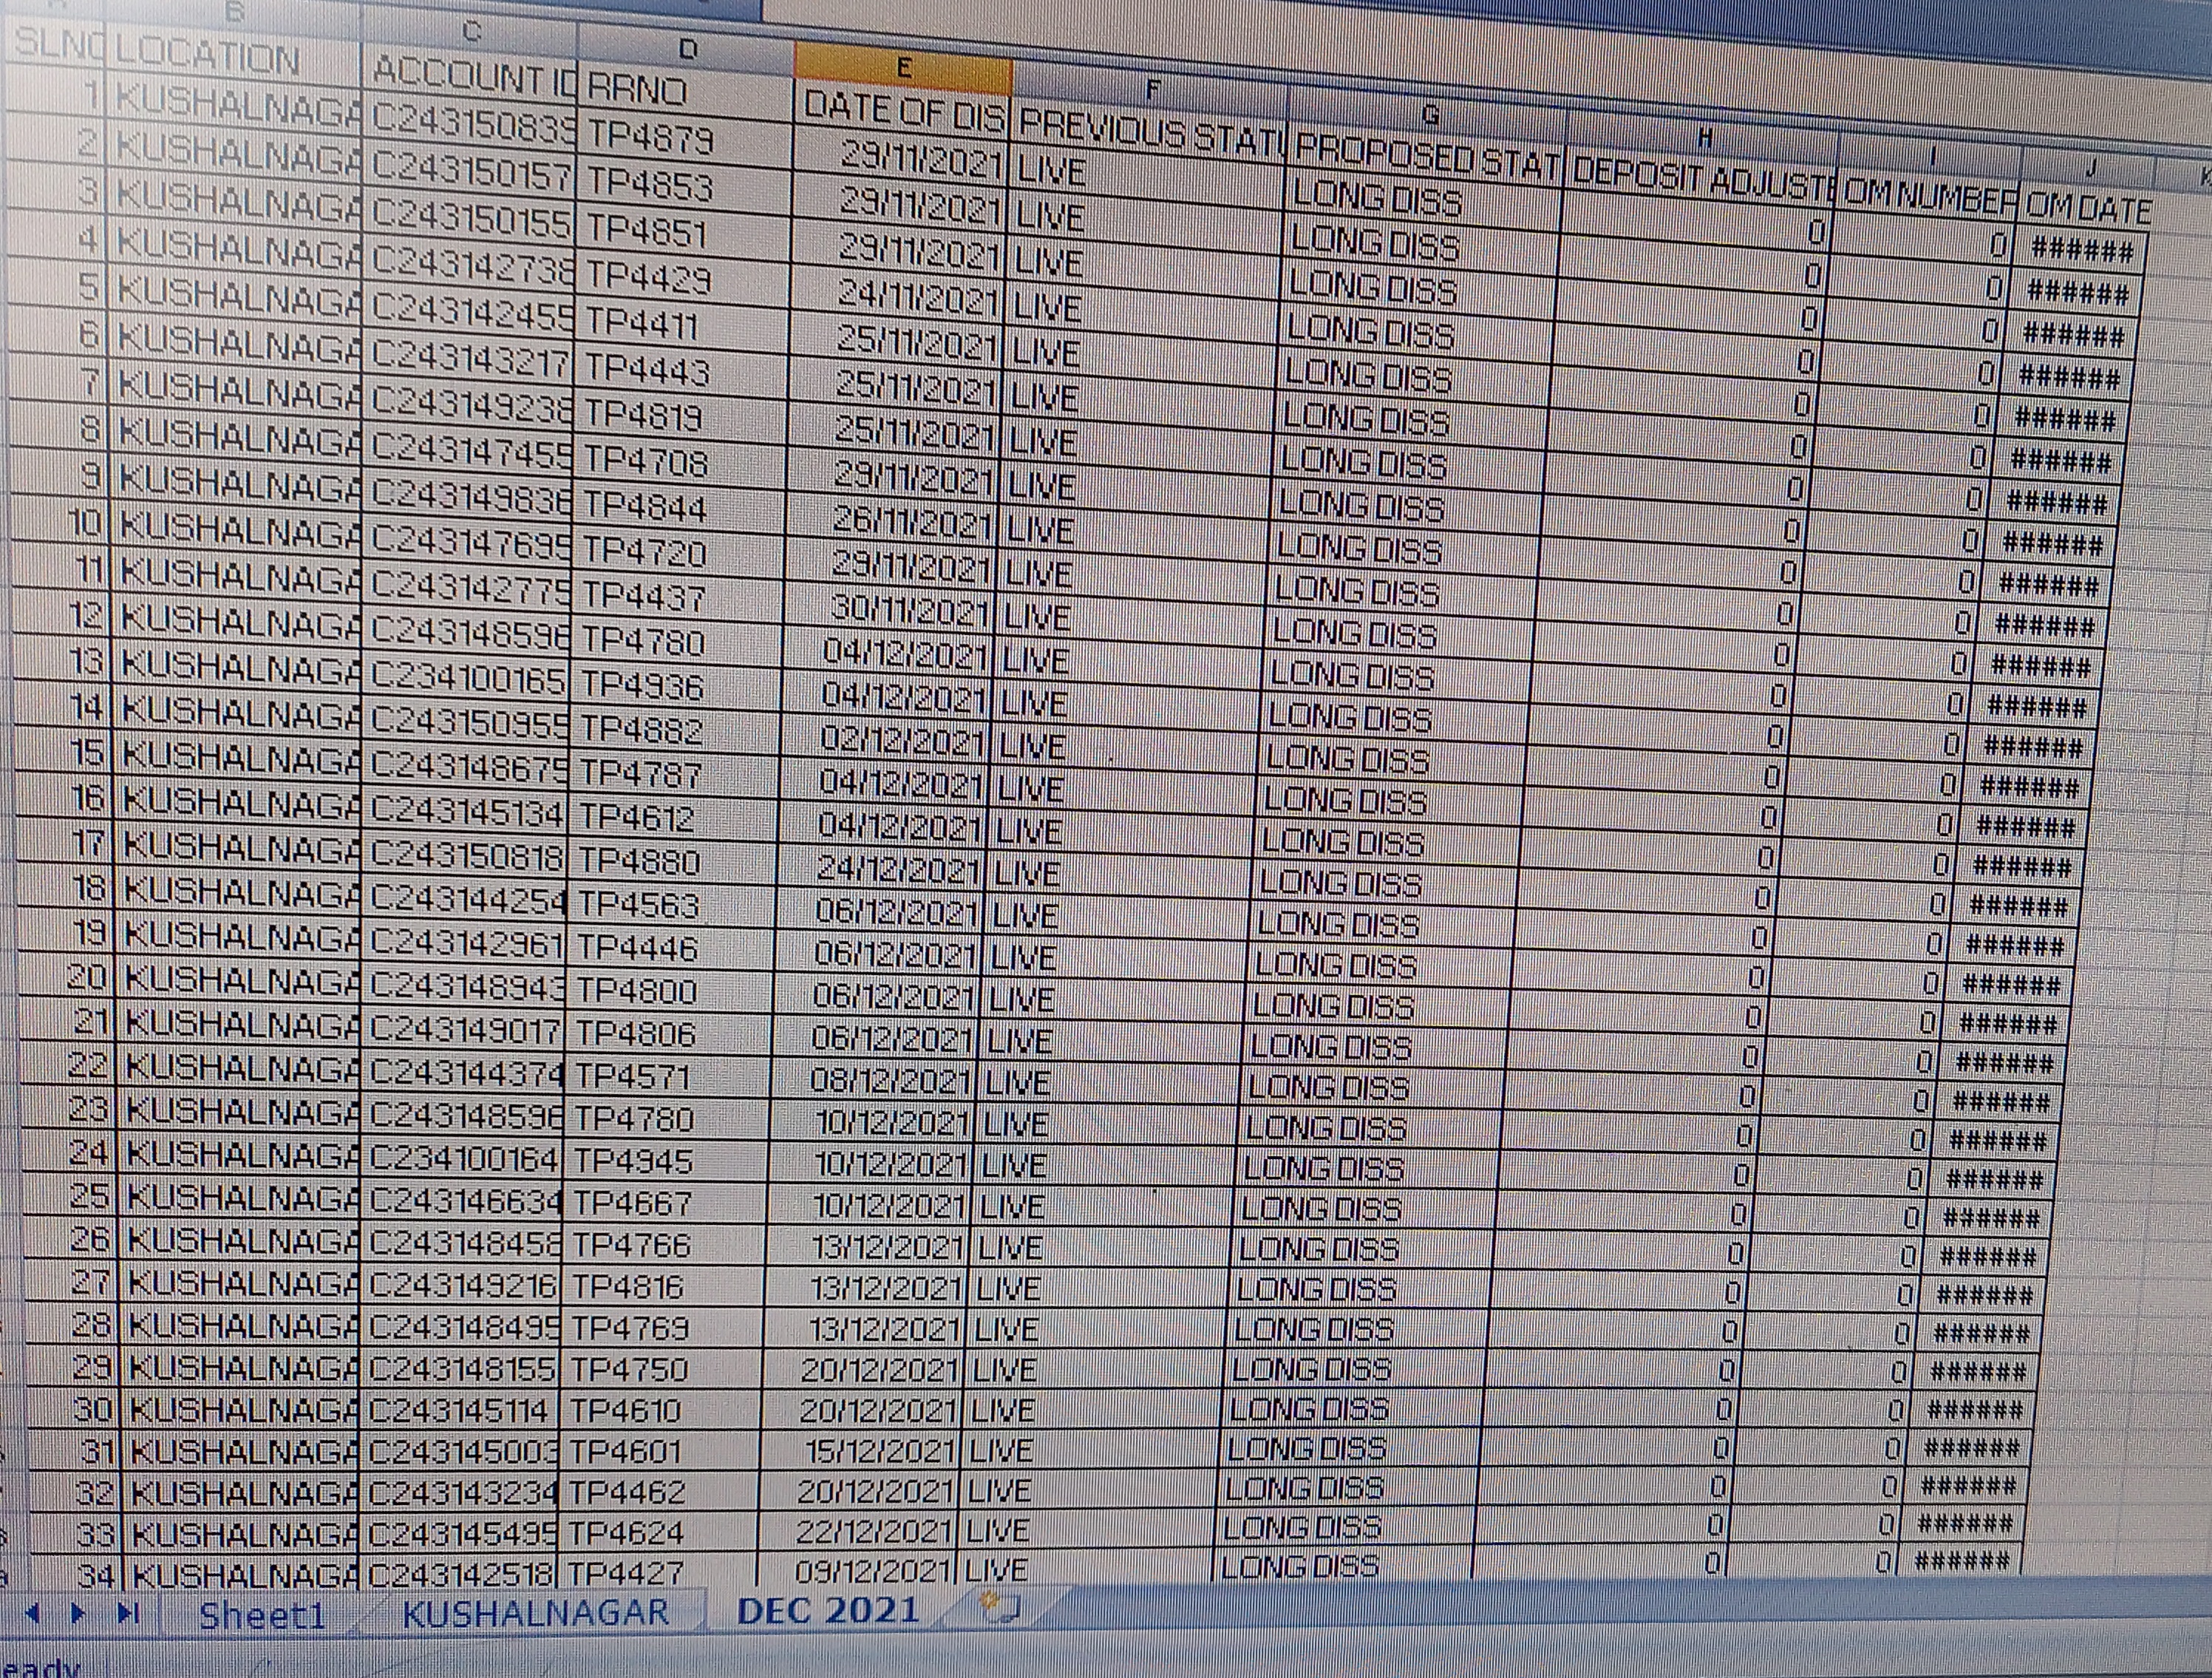Viewport: 2212px width, 1678px height.
Task: Click the Insert Worksheet icon after DEC 2021
Action: [1002, 1609]
